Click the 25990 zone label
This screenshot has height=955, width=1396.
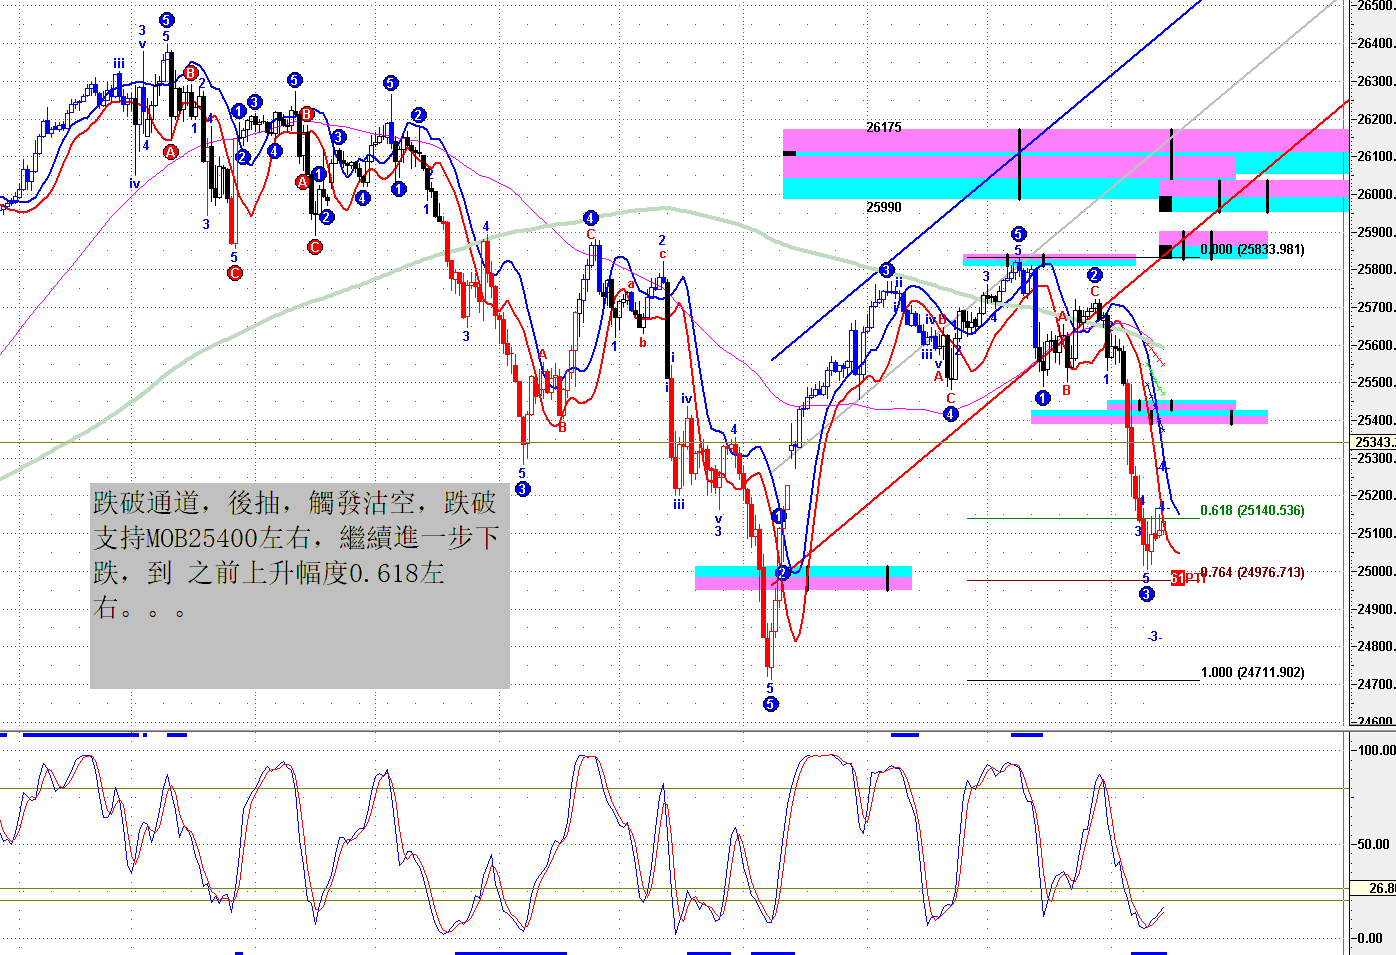[884, 207]
